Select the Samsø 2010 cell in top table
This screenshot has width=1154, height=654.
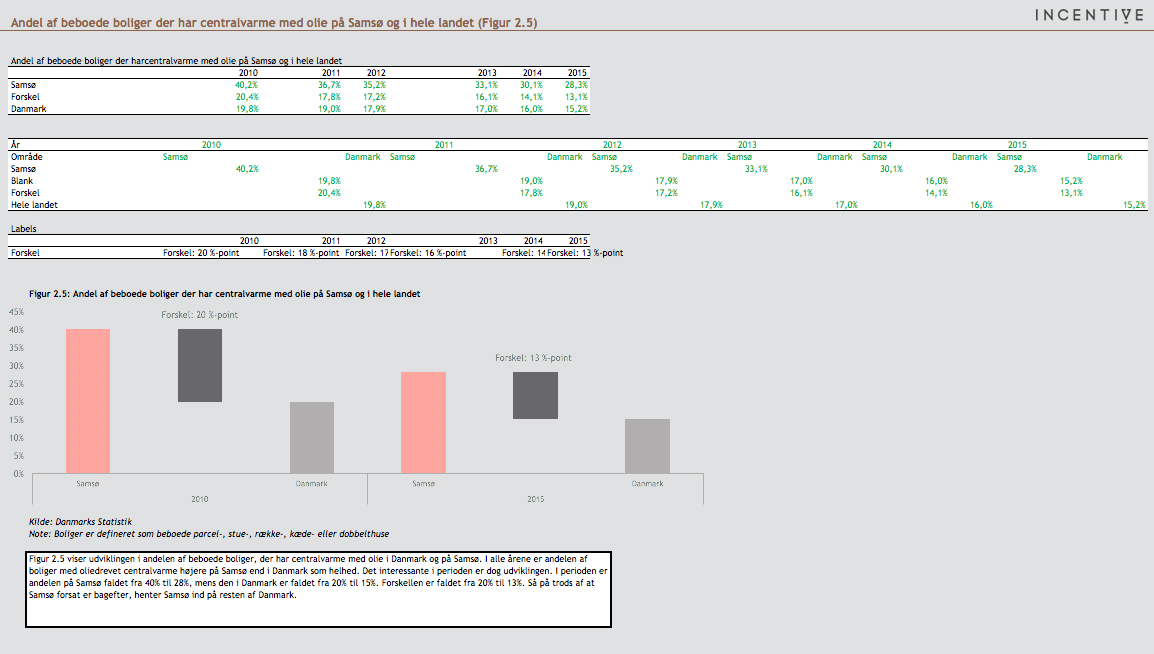tap(246, 85)
